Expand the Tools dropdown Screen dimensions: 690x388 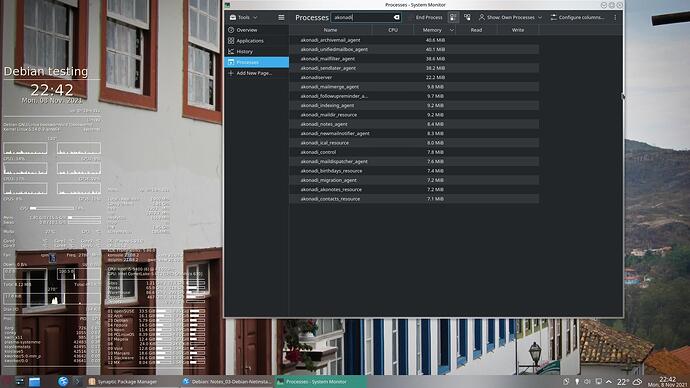pos(244,17)
